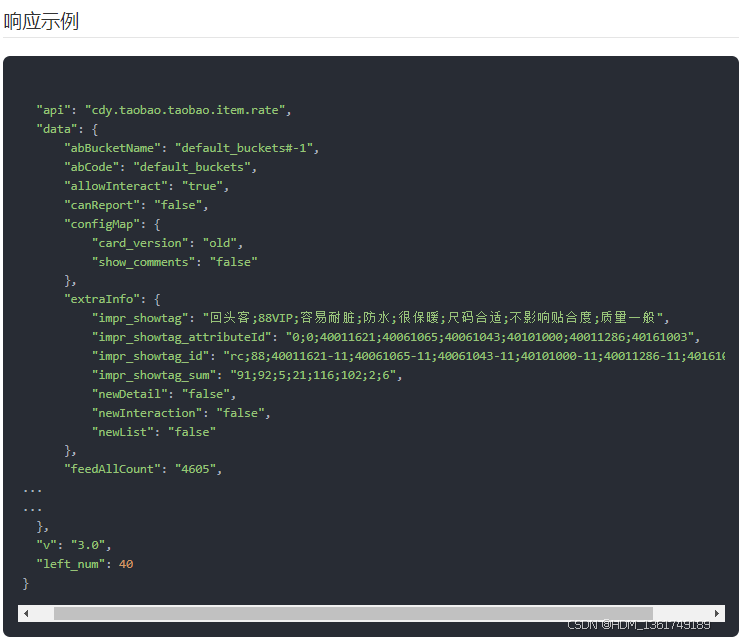
Task: Click the "impr_showtag_id" key
Action: pos(150,356)
